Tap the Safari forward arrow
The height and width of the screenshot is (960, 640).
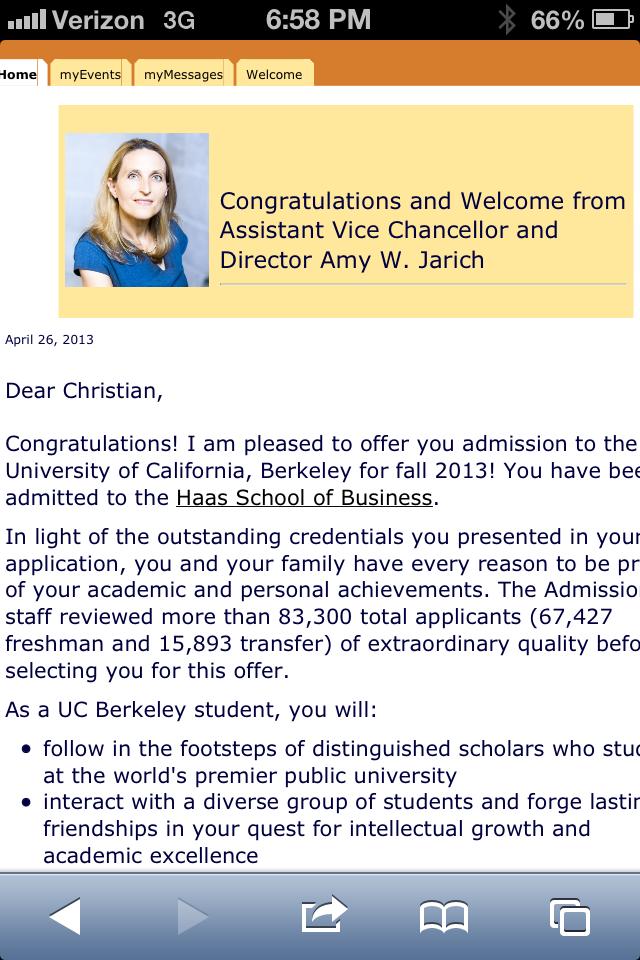coord(192,915)
